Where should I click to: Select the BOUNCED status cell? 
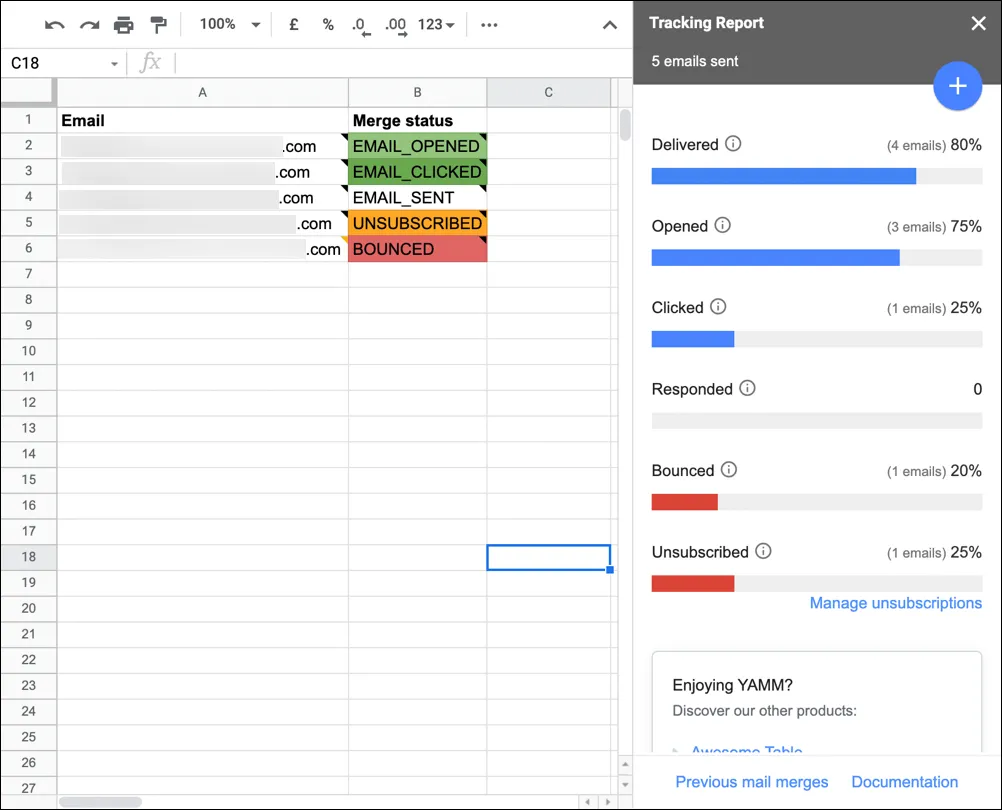[417, 249]
